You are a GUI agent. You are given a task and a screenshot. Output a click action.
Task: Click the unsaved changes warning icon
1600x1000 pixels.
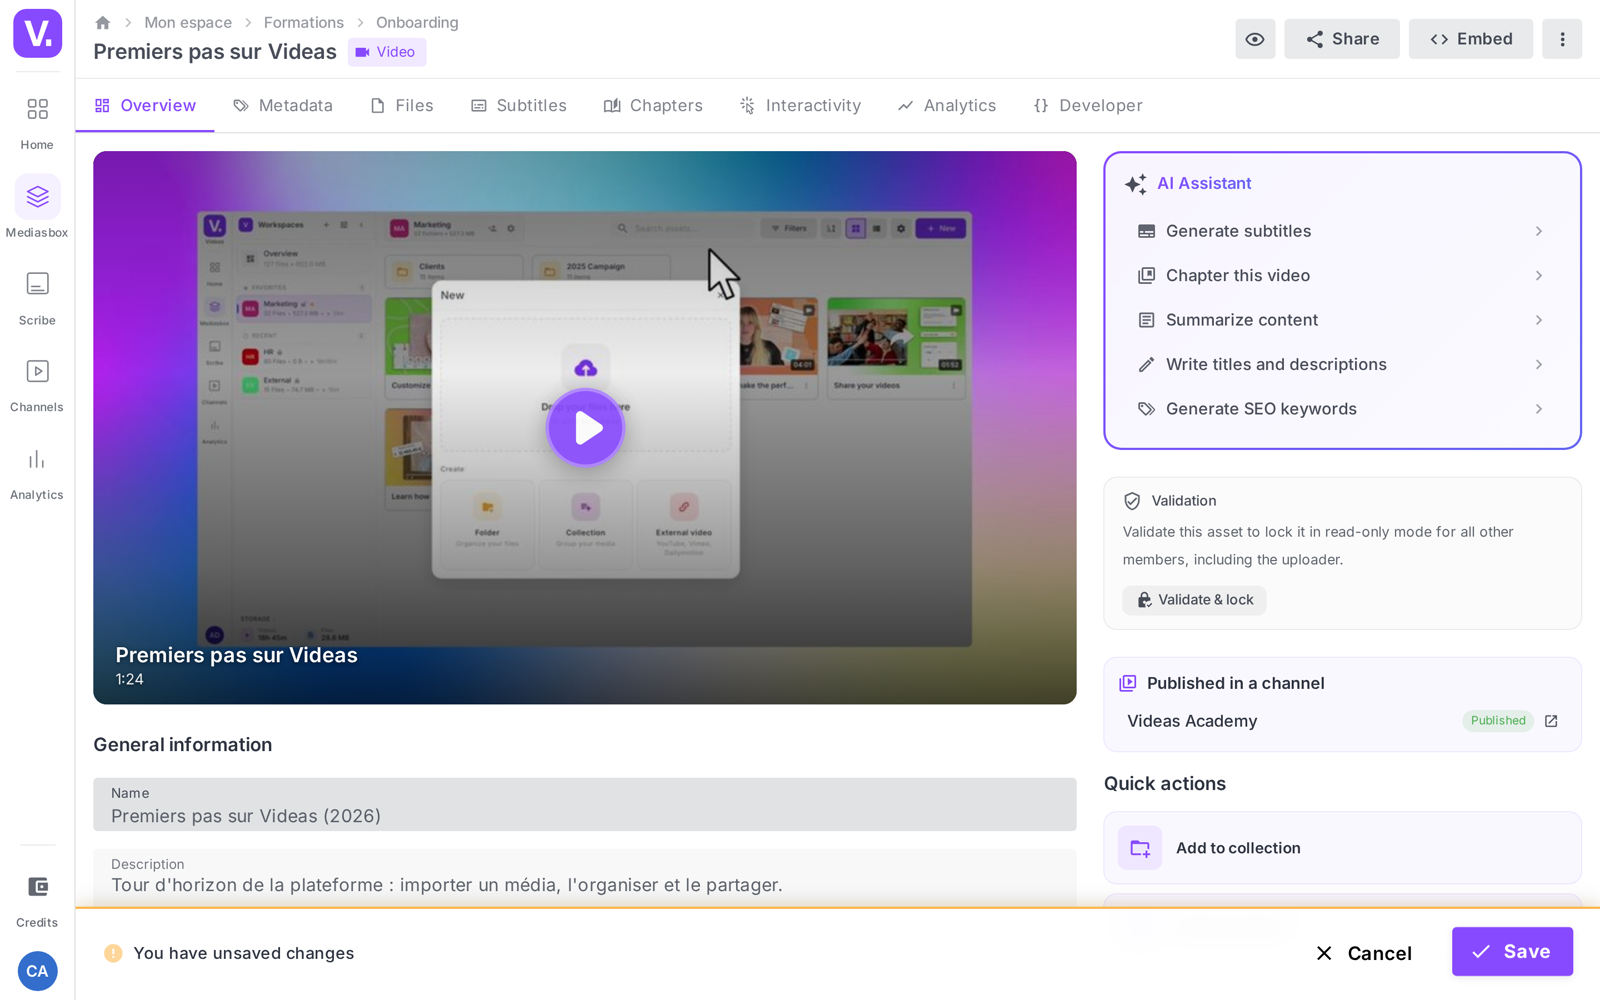[x=113, y=953]
